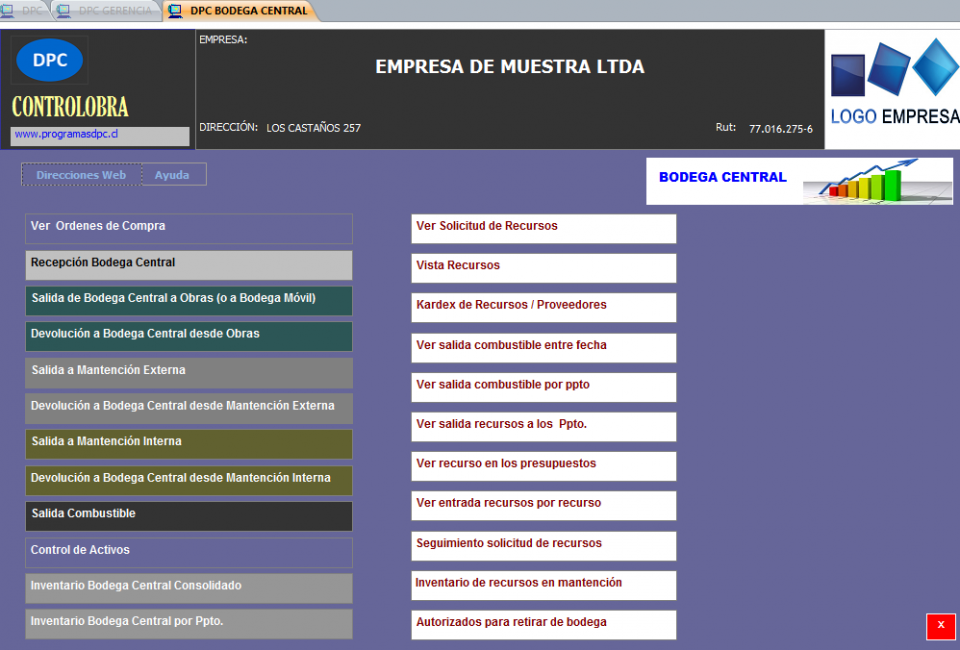
Task: Open Salida de Bodega Central a Obras
Action: 189,300
